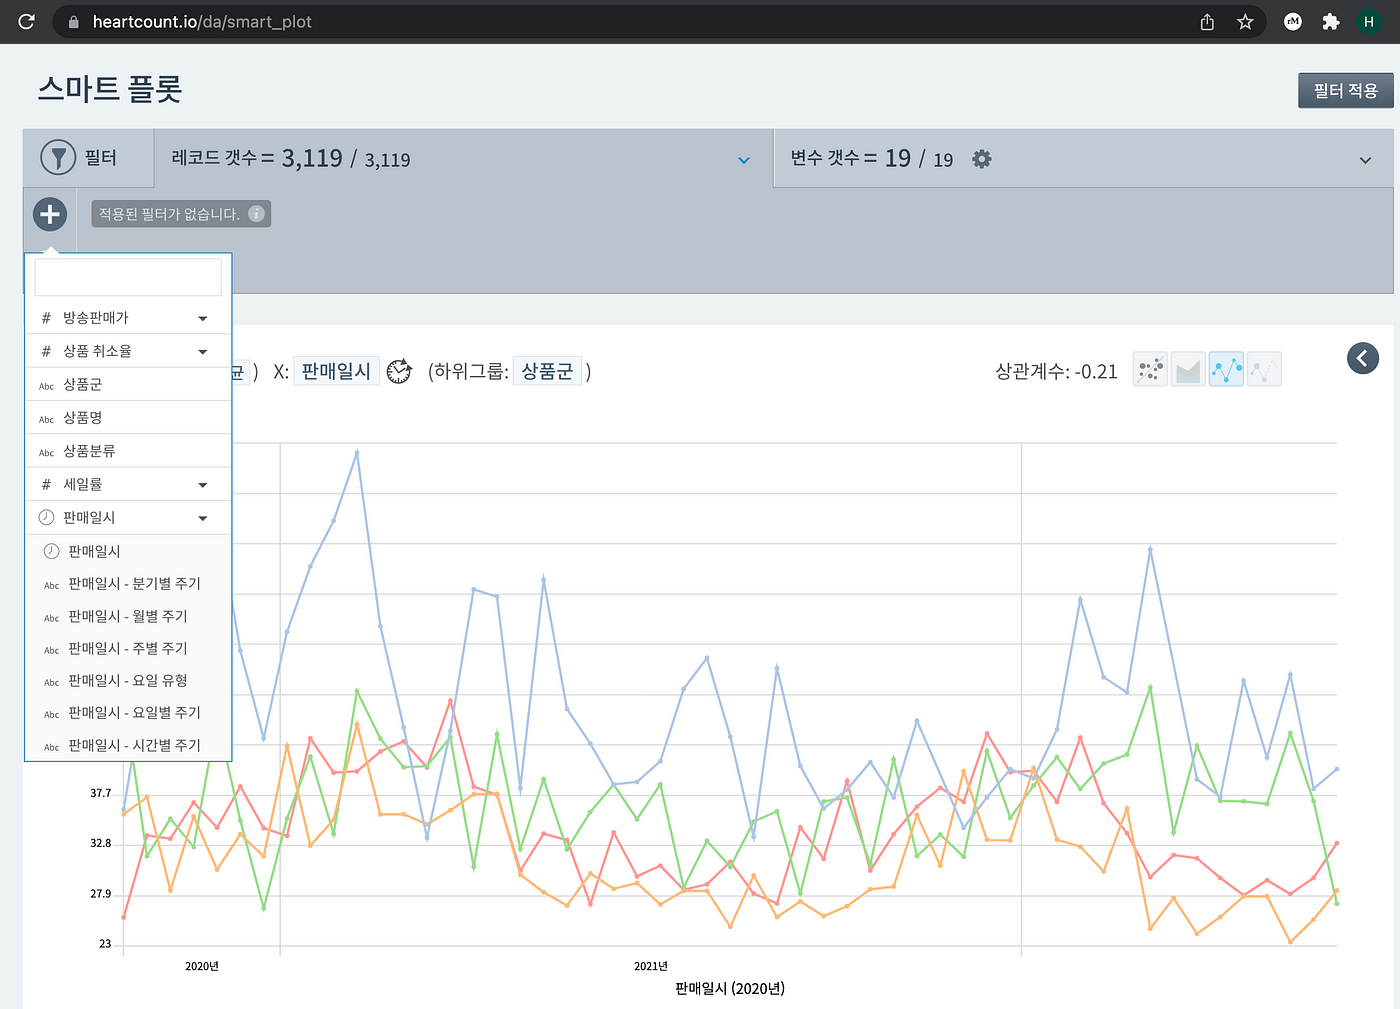Image resolution: width=1400 pixels, height=1009 pixels.
Task: Select the dashed forecast line chart type
Action: (x=1264, y=370)
